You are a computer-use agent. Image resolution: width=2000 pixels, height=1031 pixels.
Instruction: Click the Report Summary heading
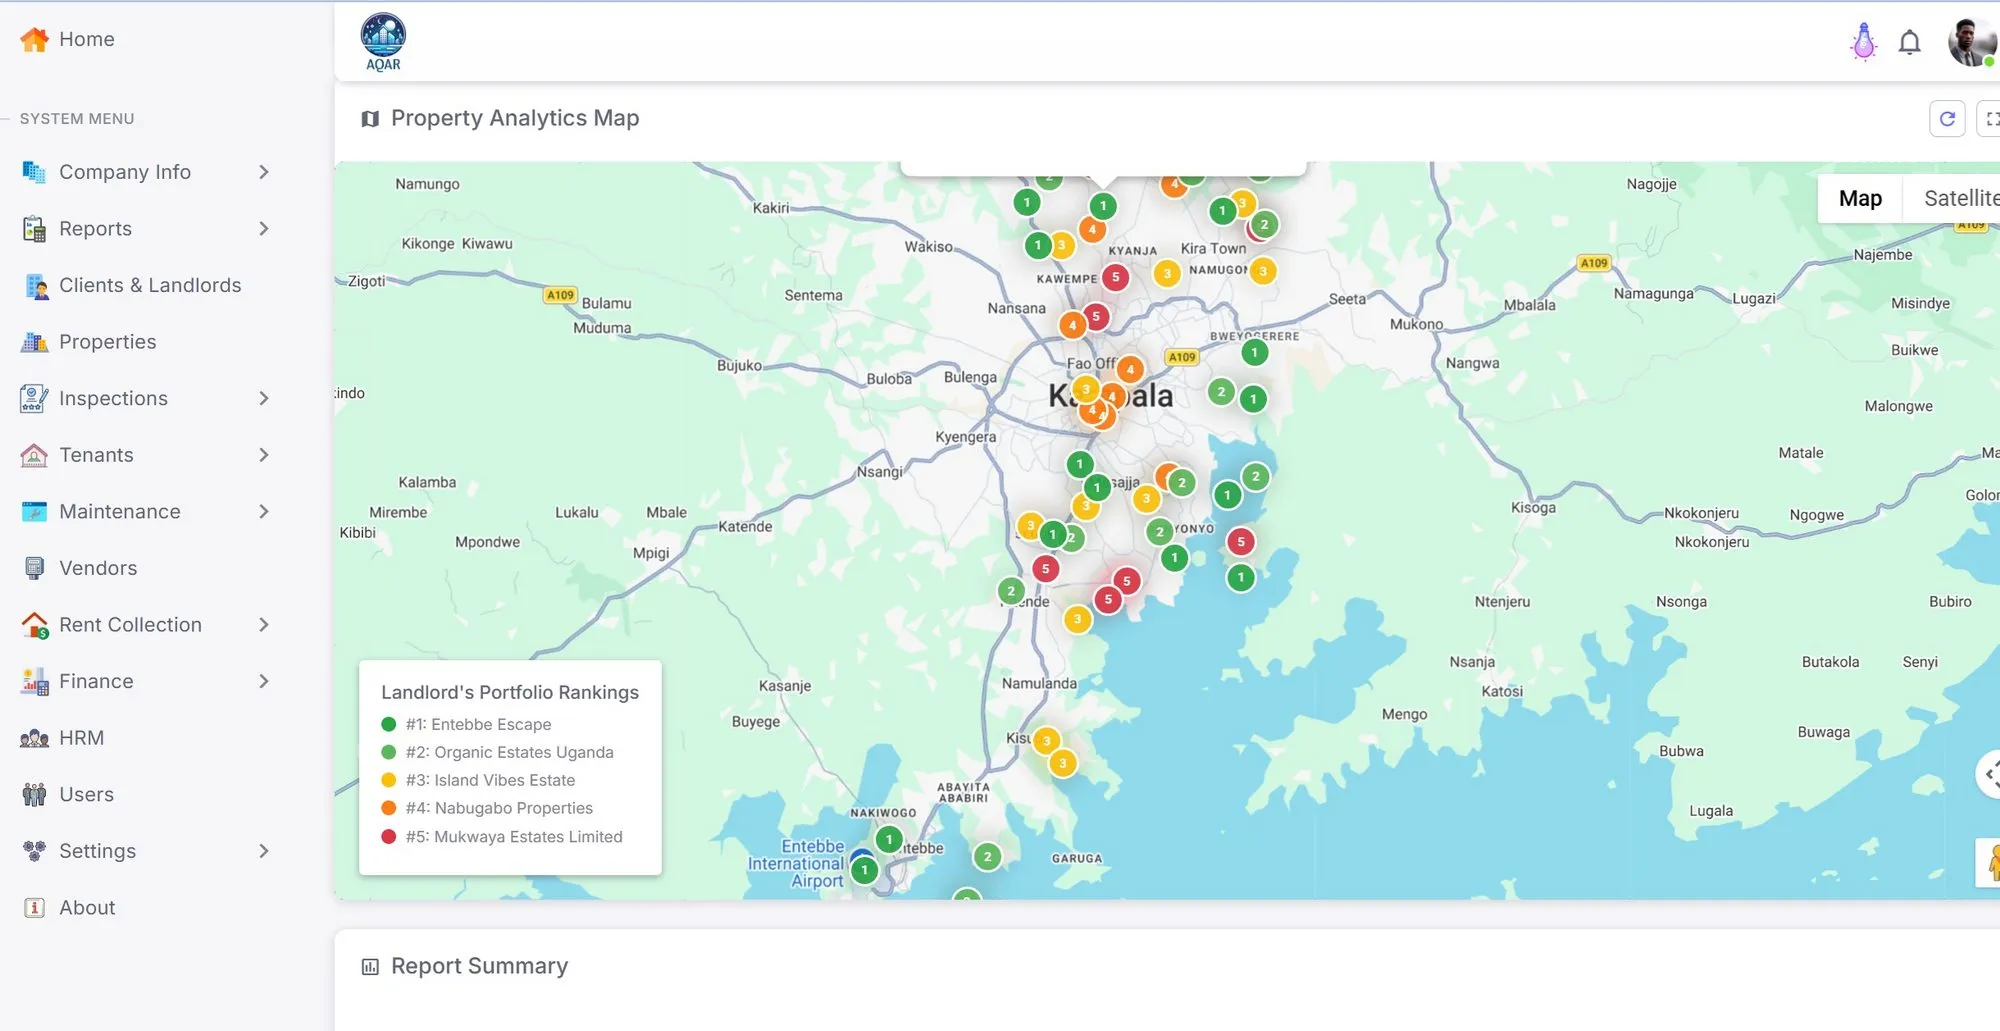coord(479,966)
